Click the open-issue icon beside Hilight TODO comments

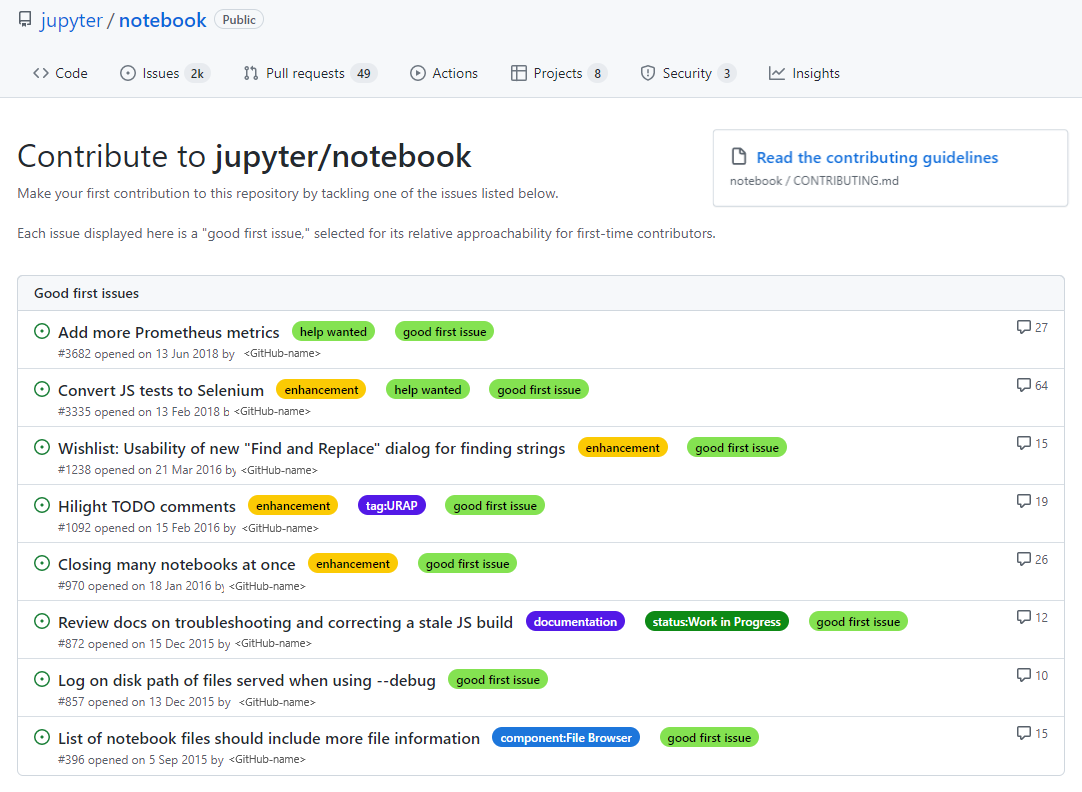click(x=41, y=504)
